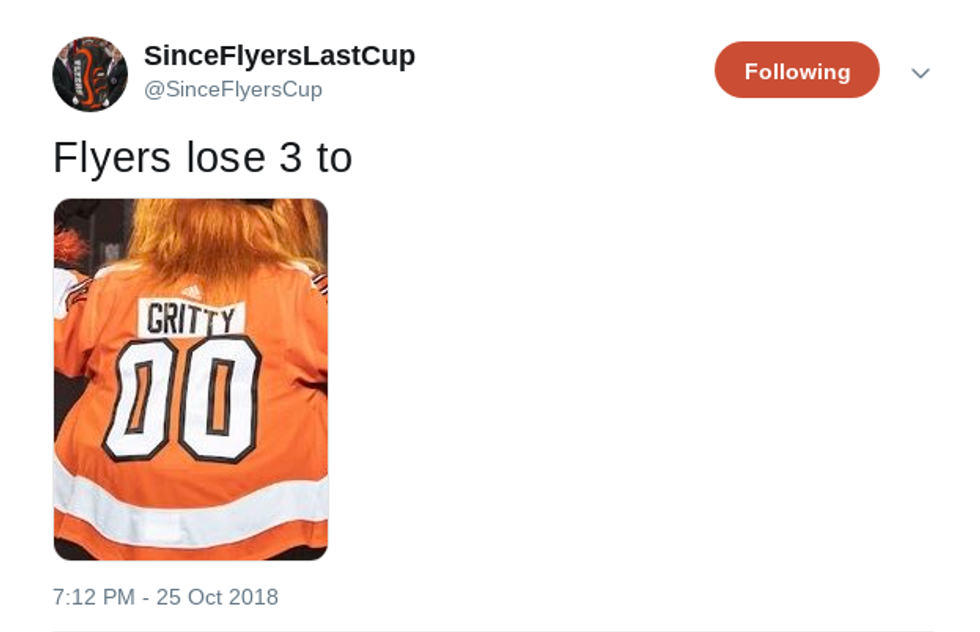Open the @SinceFlyersCup handle link
980x632 pixels.
coord(233,90)
